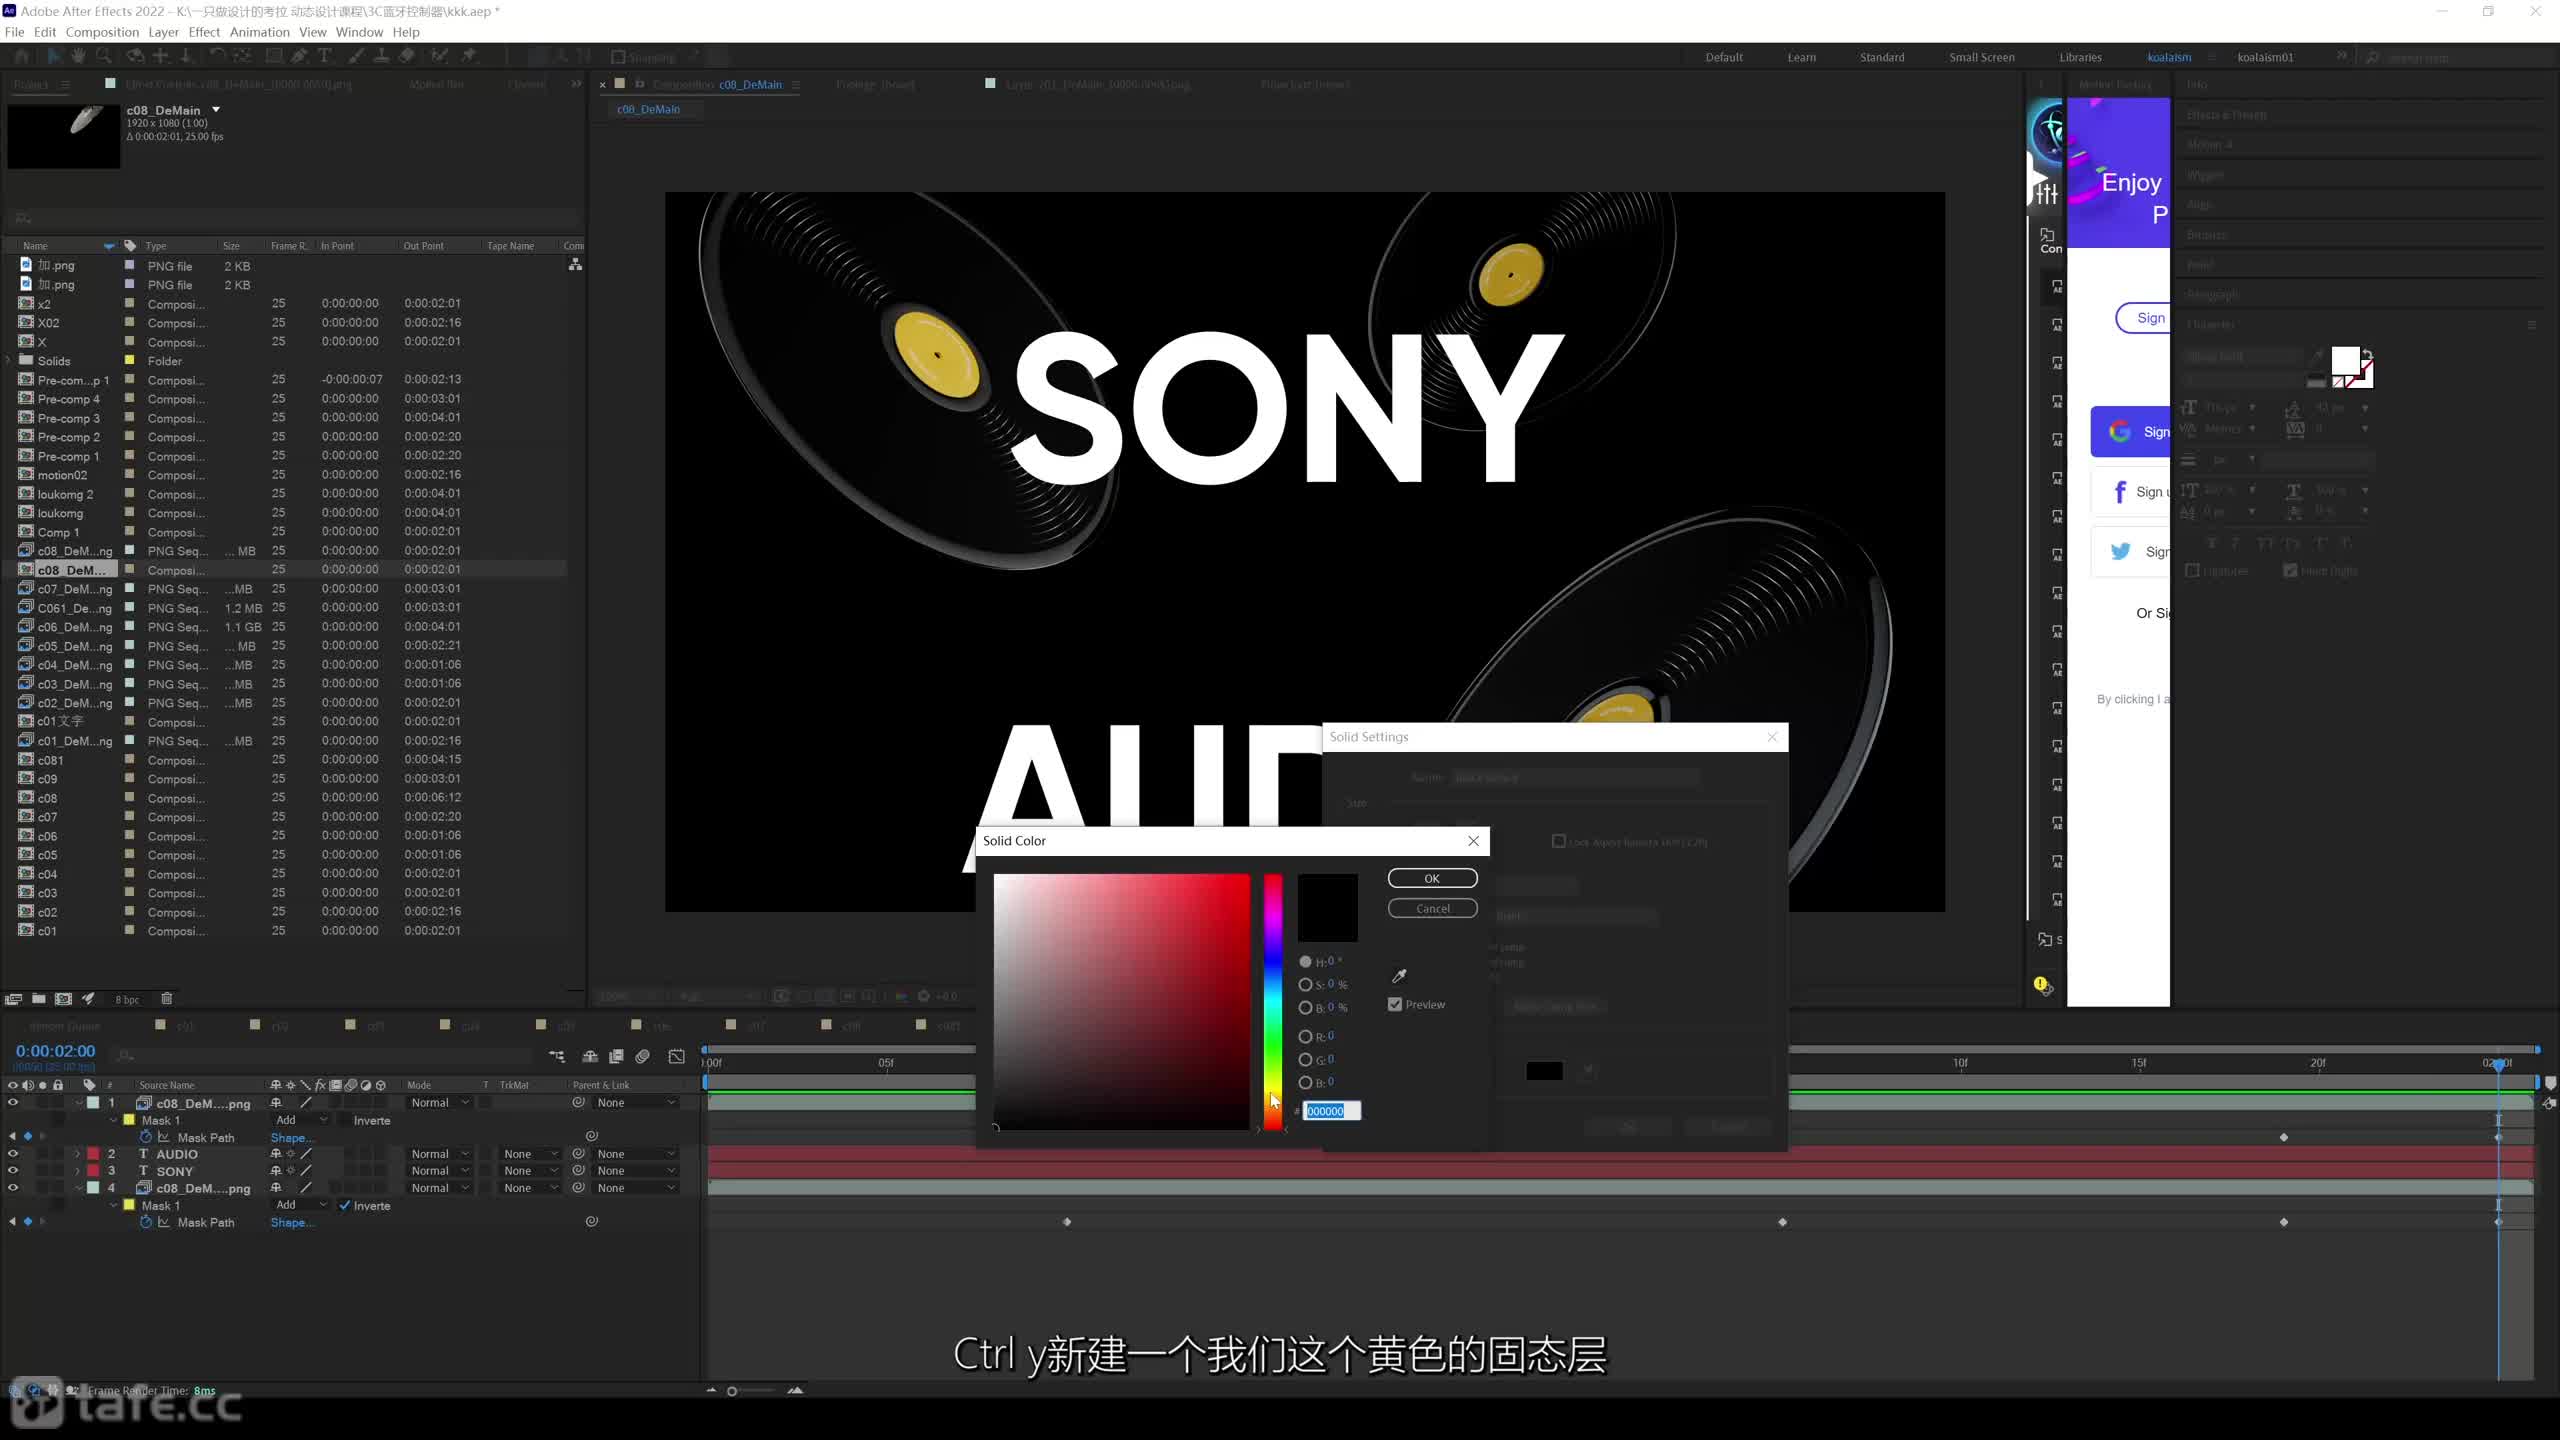
Task: Select the H hue radio button
Action: (1305, 961)
